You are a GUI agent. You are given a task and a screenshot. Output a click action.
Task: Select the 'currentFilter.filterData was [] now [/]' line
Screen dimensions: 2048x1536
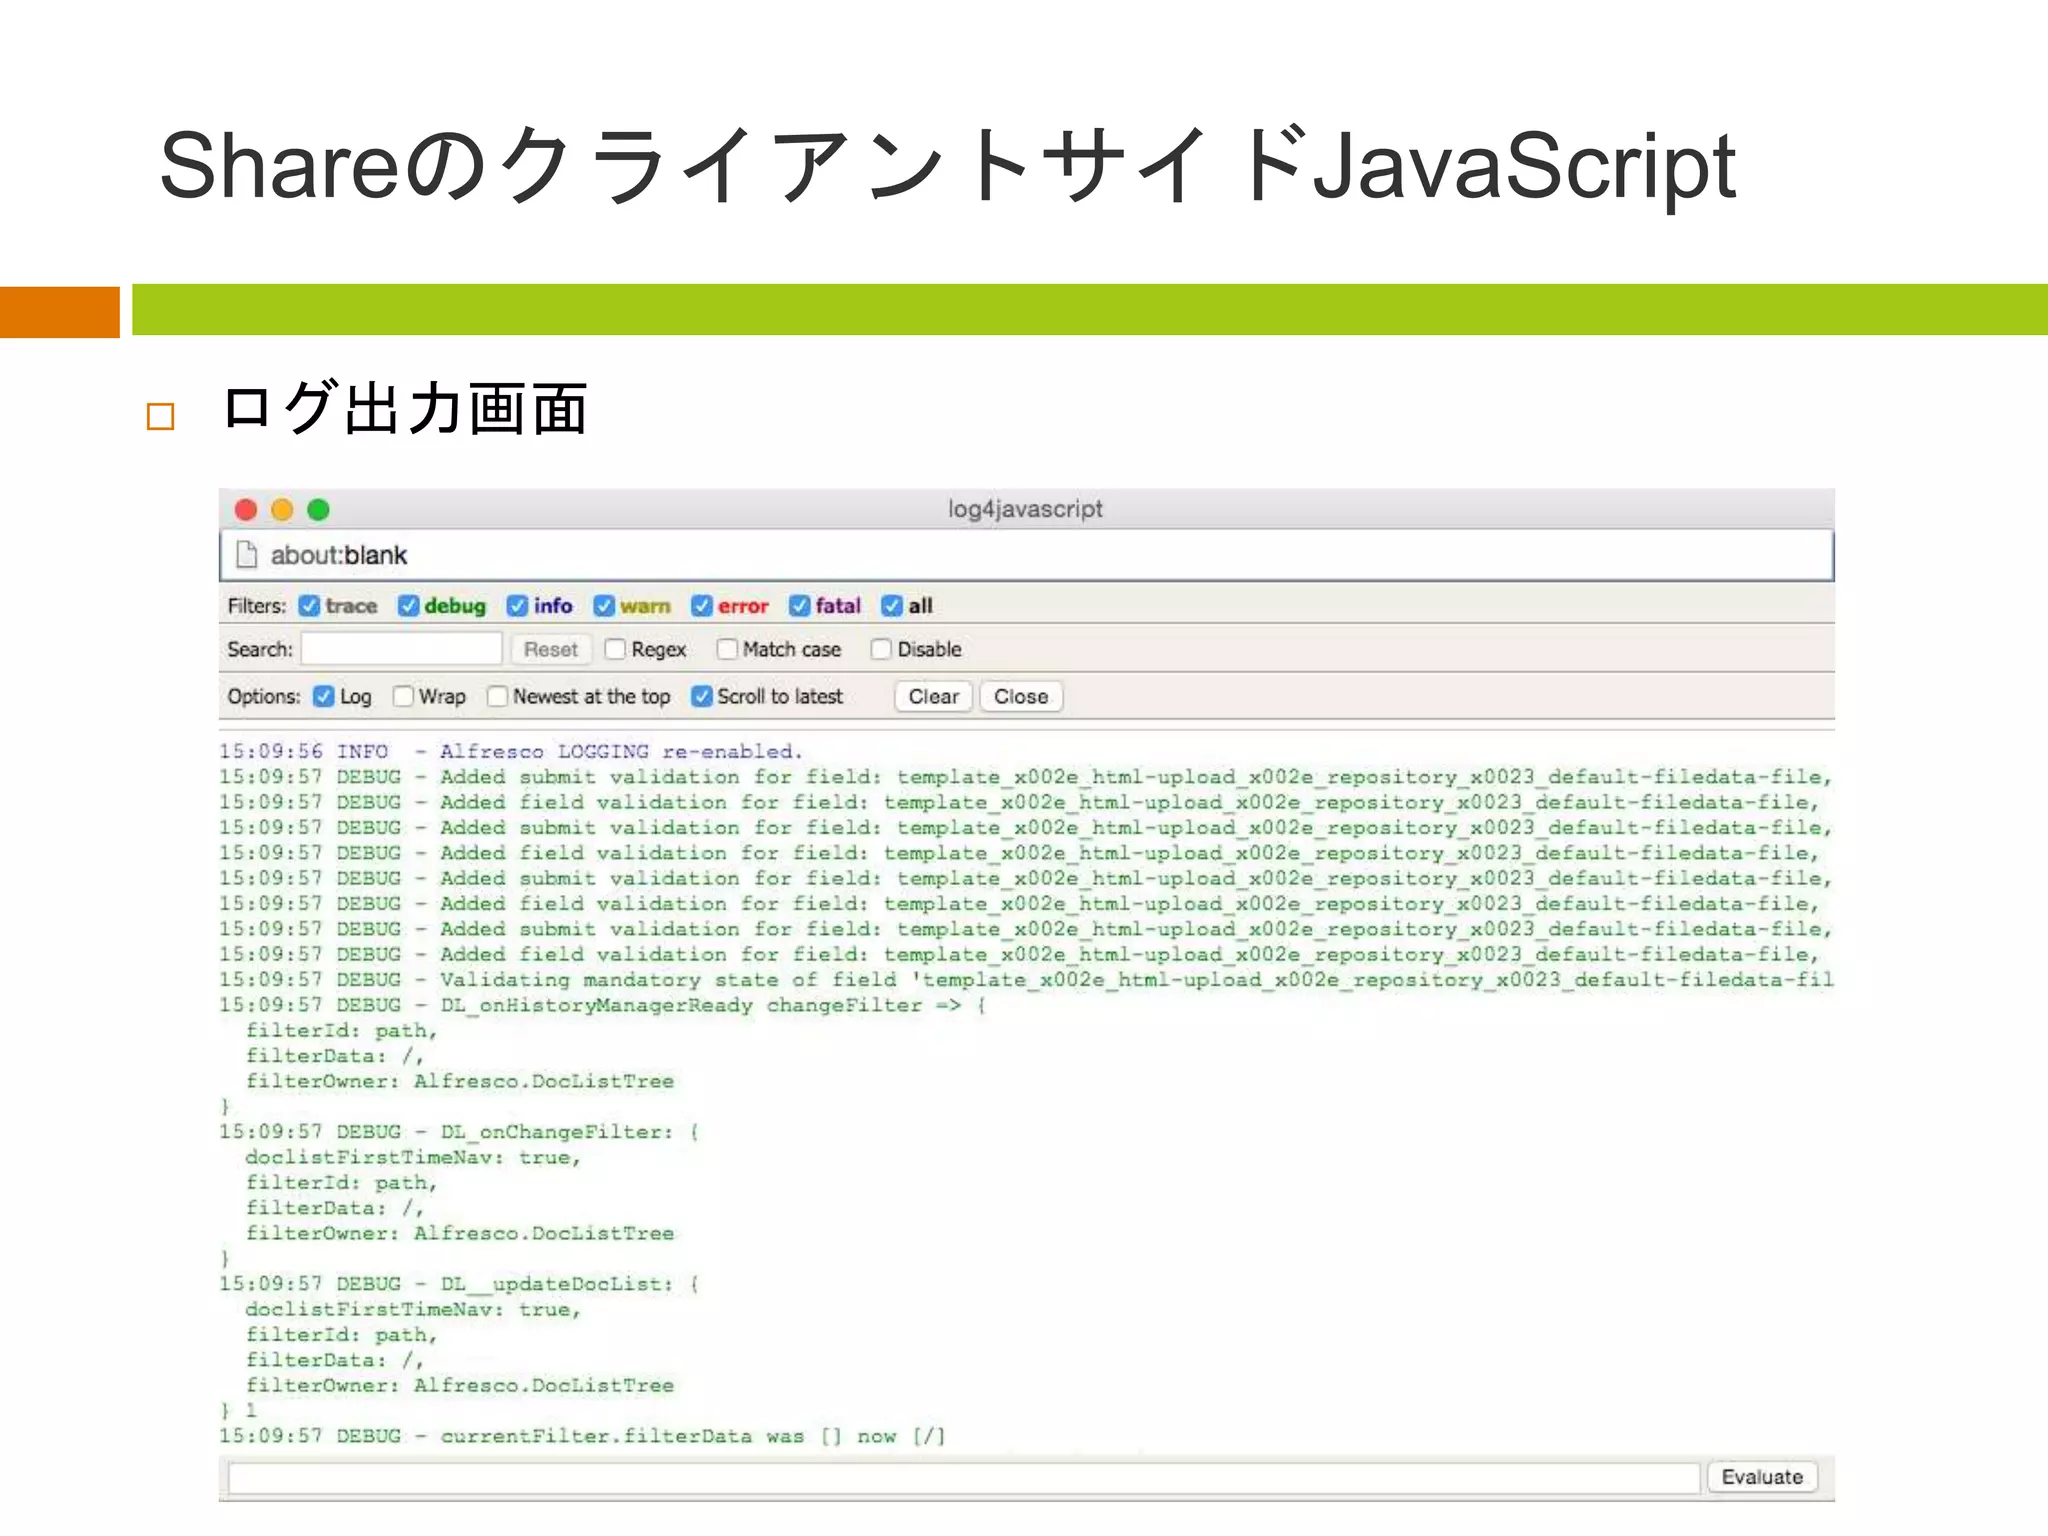[x=583, y=1436]
